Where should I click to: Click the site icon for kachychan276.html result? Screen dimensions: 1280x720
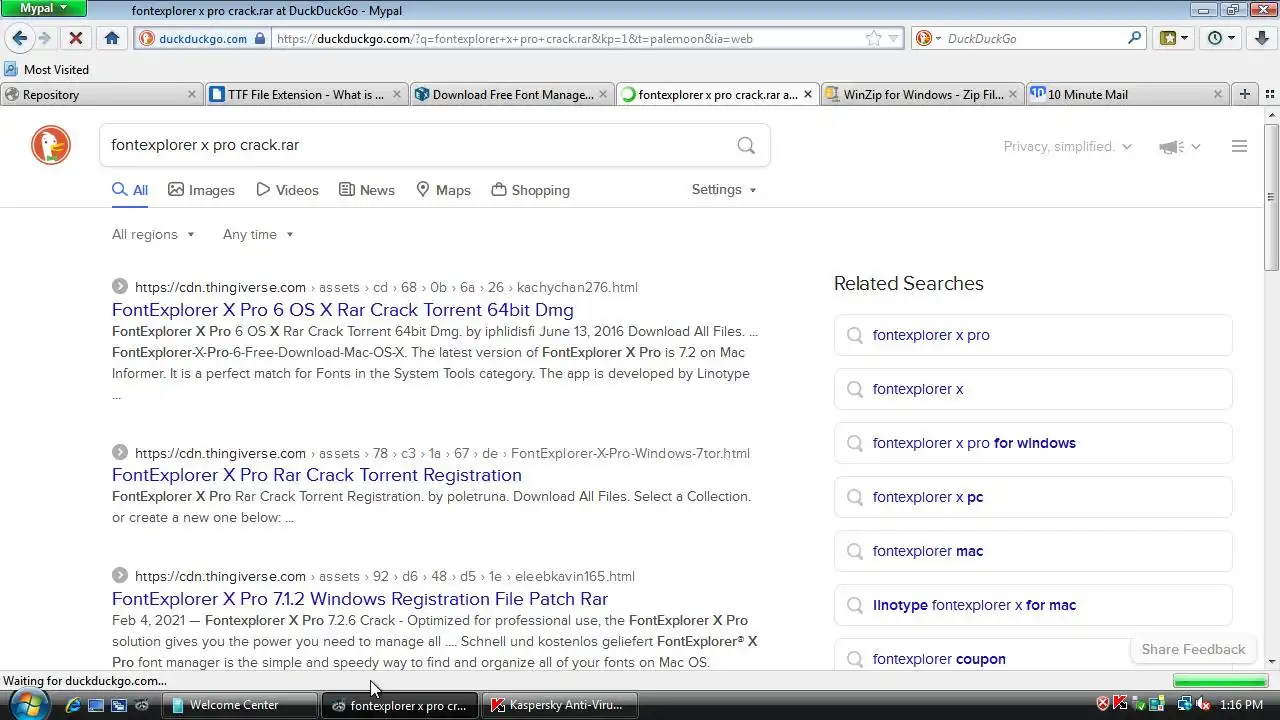(120, 286)
